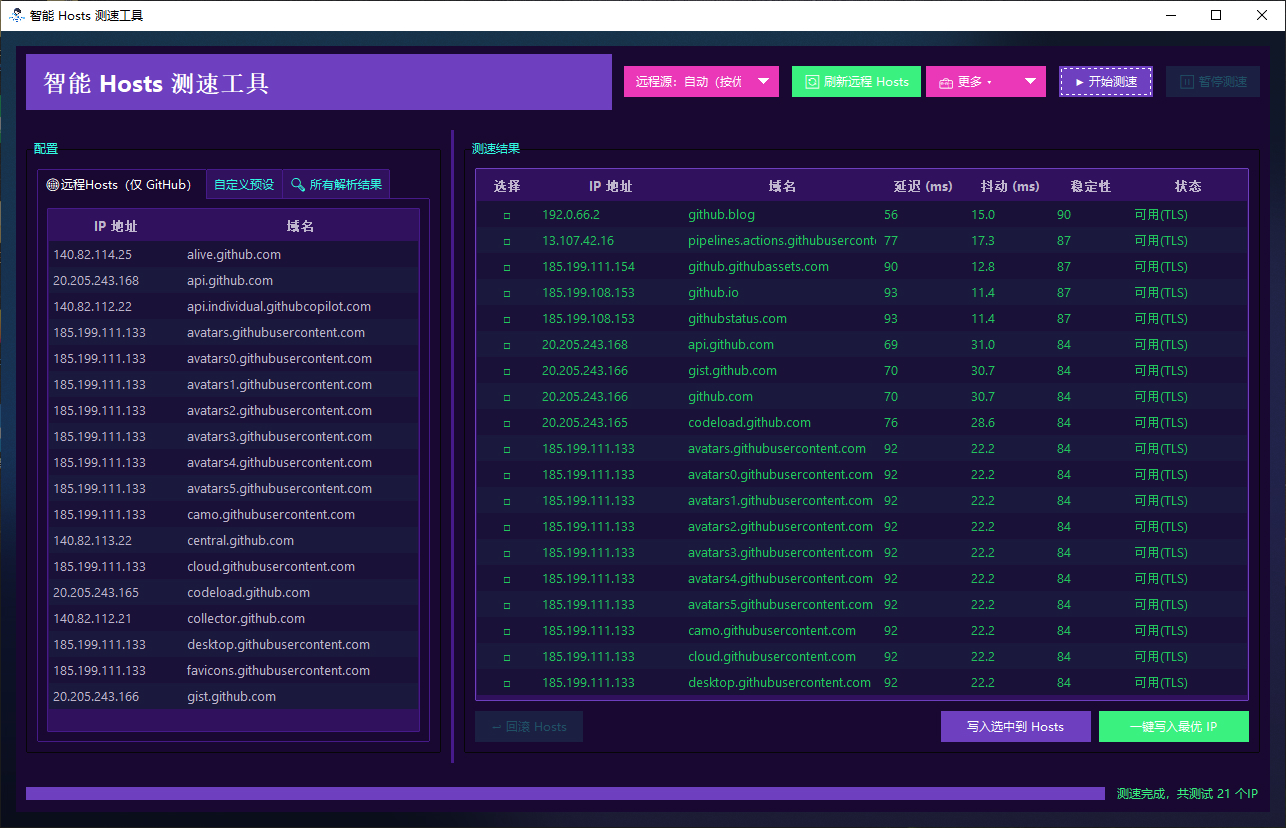
Task: Tick the githubstatus.com row checkbox
Action: click(506, 319)
